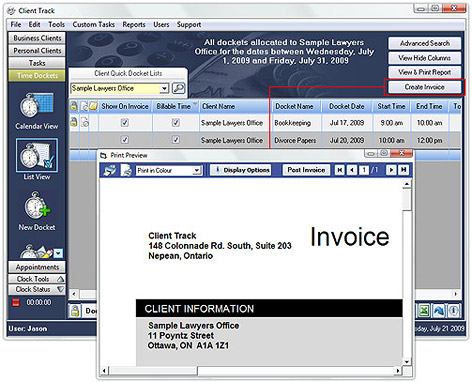
Task: Go to previous page in Print Preview
Action: [352, 170]
